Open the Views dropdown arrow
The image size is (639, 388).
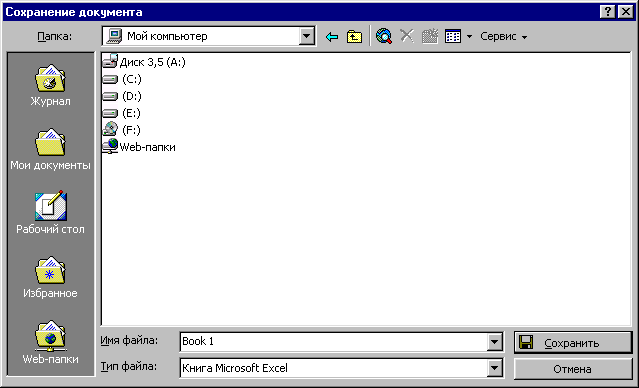tap(469, 37)
